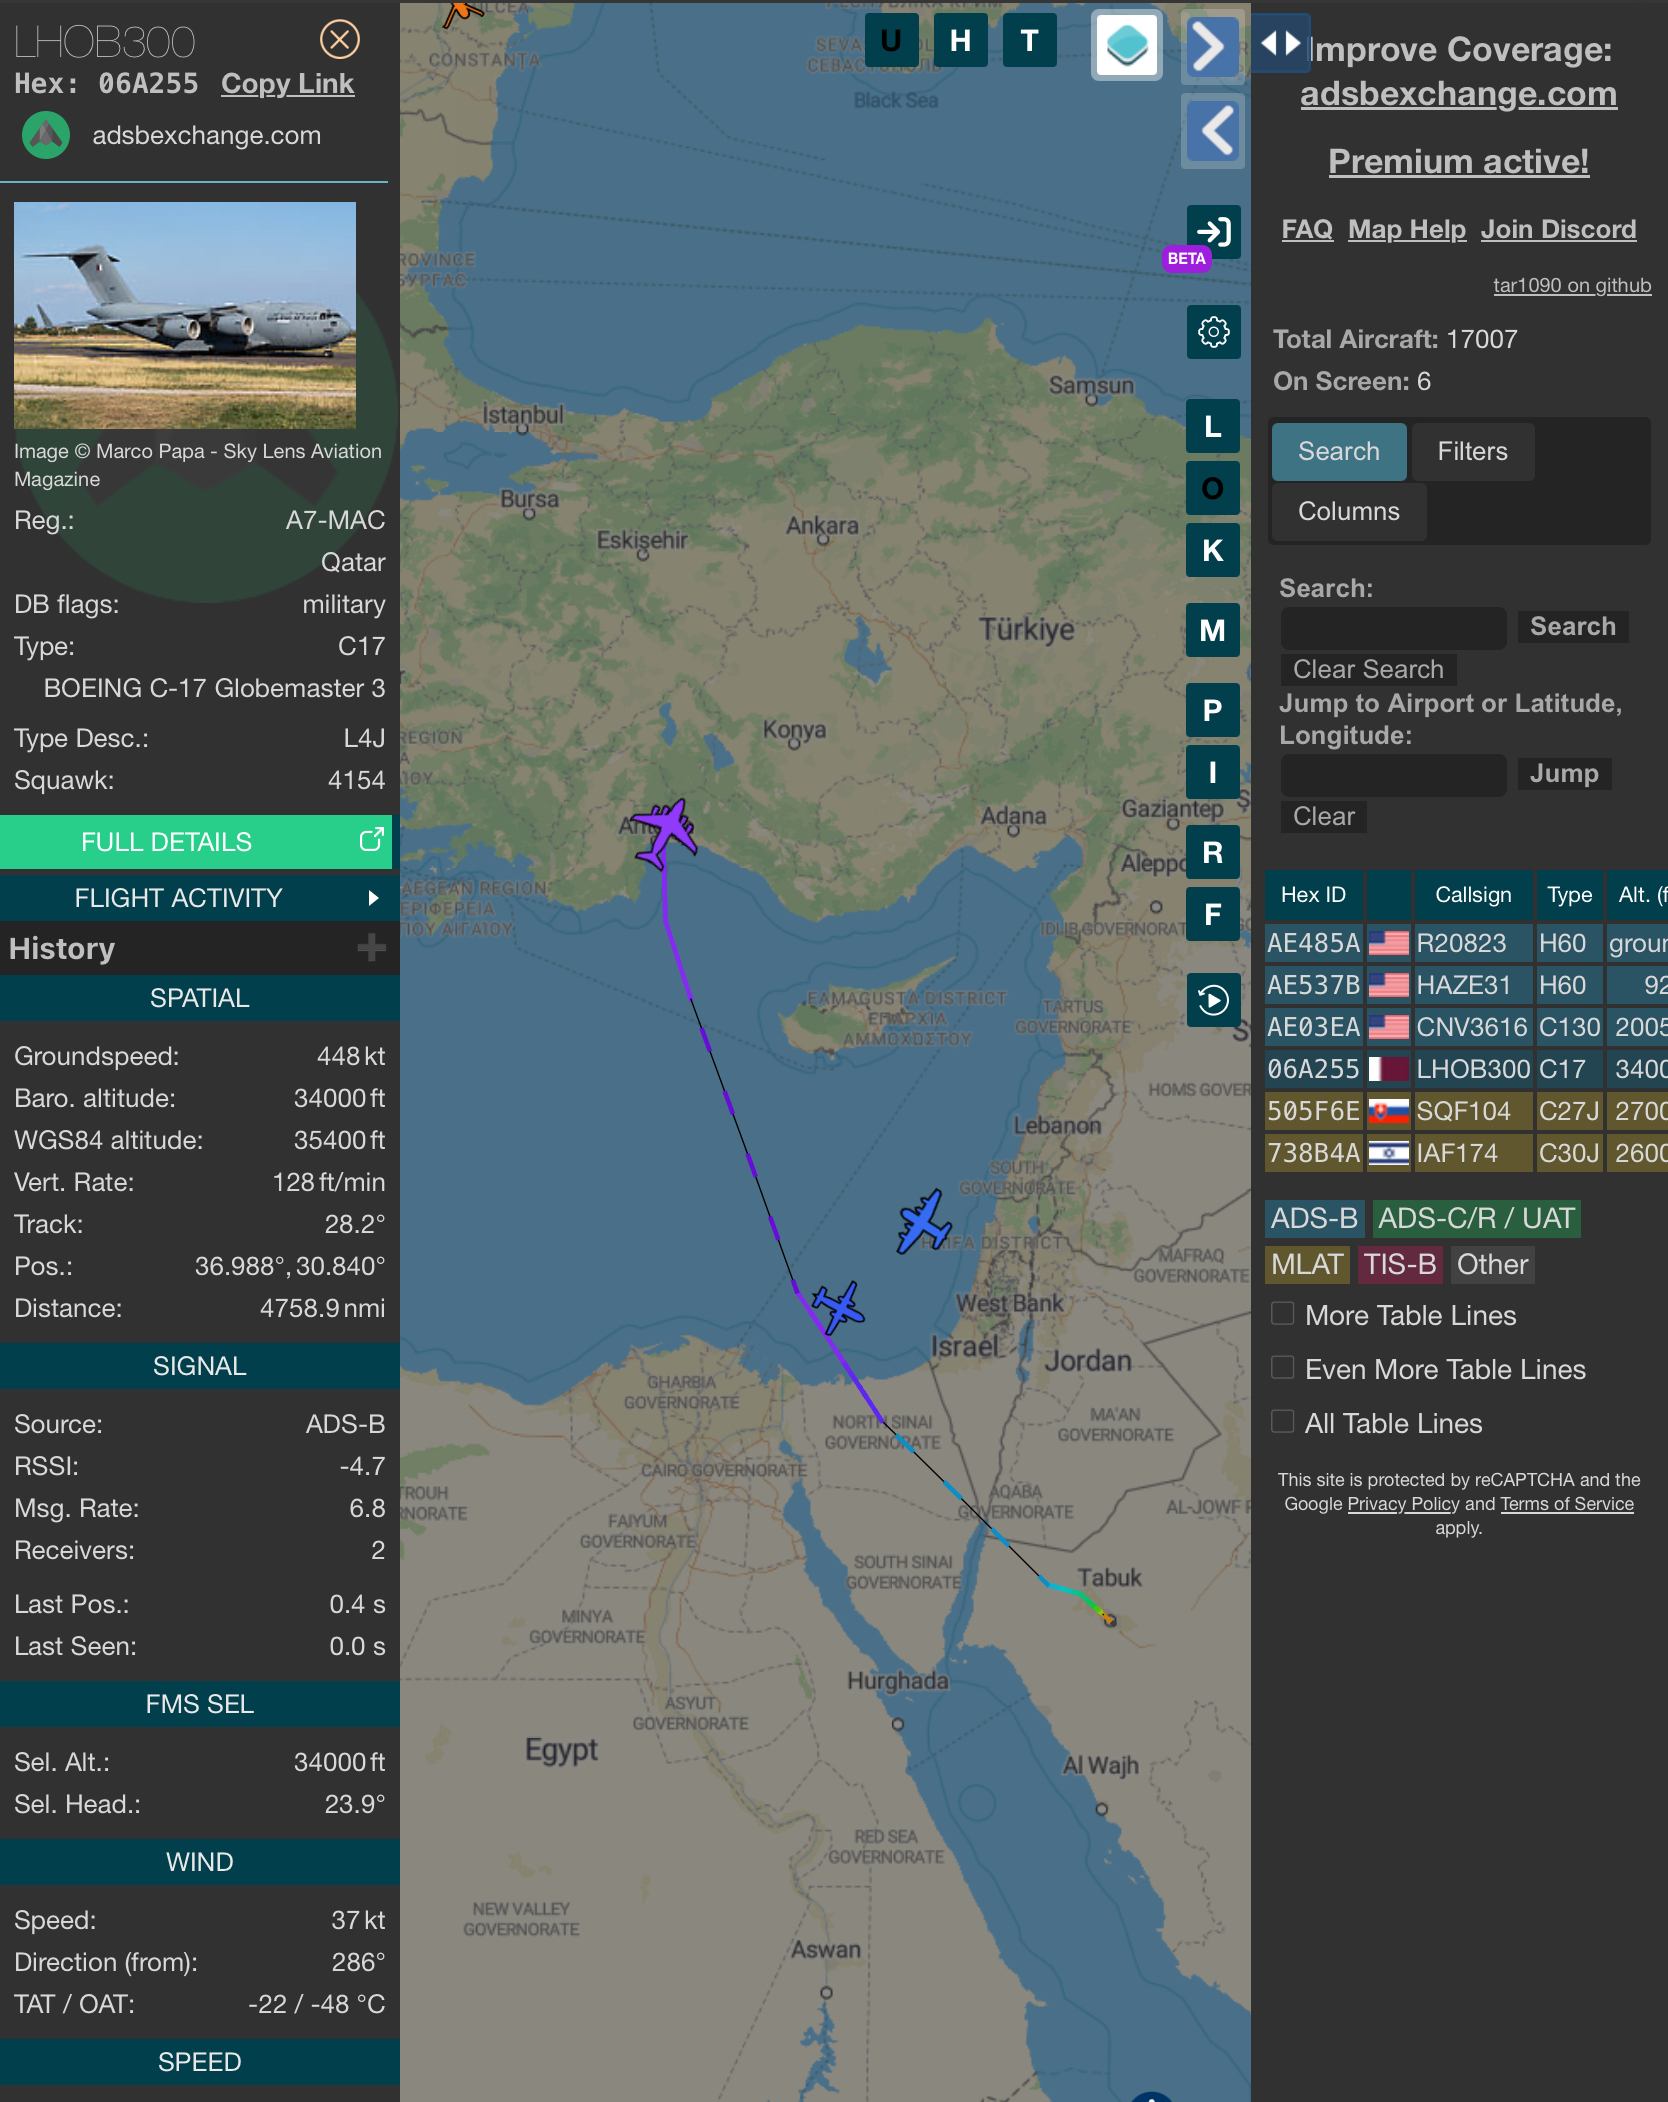Viewport: 1668px width, 2102px height.
Task: Collapse the FMS SEL section header
Action: coord(200,1704)
